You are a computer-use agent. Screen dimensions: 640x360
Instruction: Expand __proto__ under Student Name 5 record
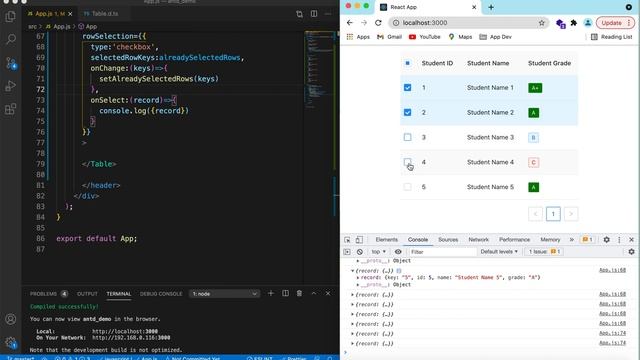point(358,285)
